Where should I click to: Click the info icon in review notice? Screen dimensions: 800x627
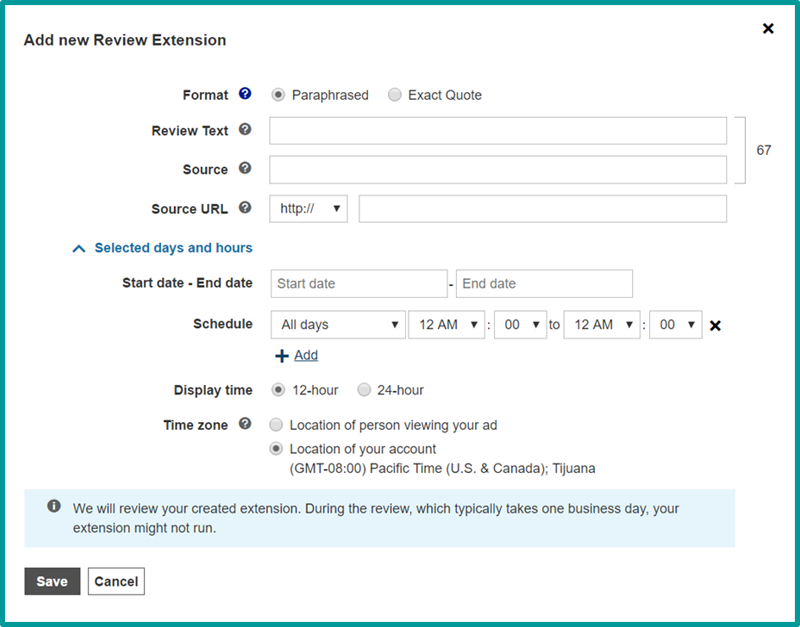click(x=54, y=506)
